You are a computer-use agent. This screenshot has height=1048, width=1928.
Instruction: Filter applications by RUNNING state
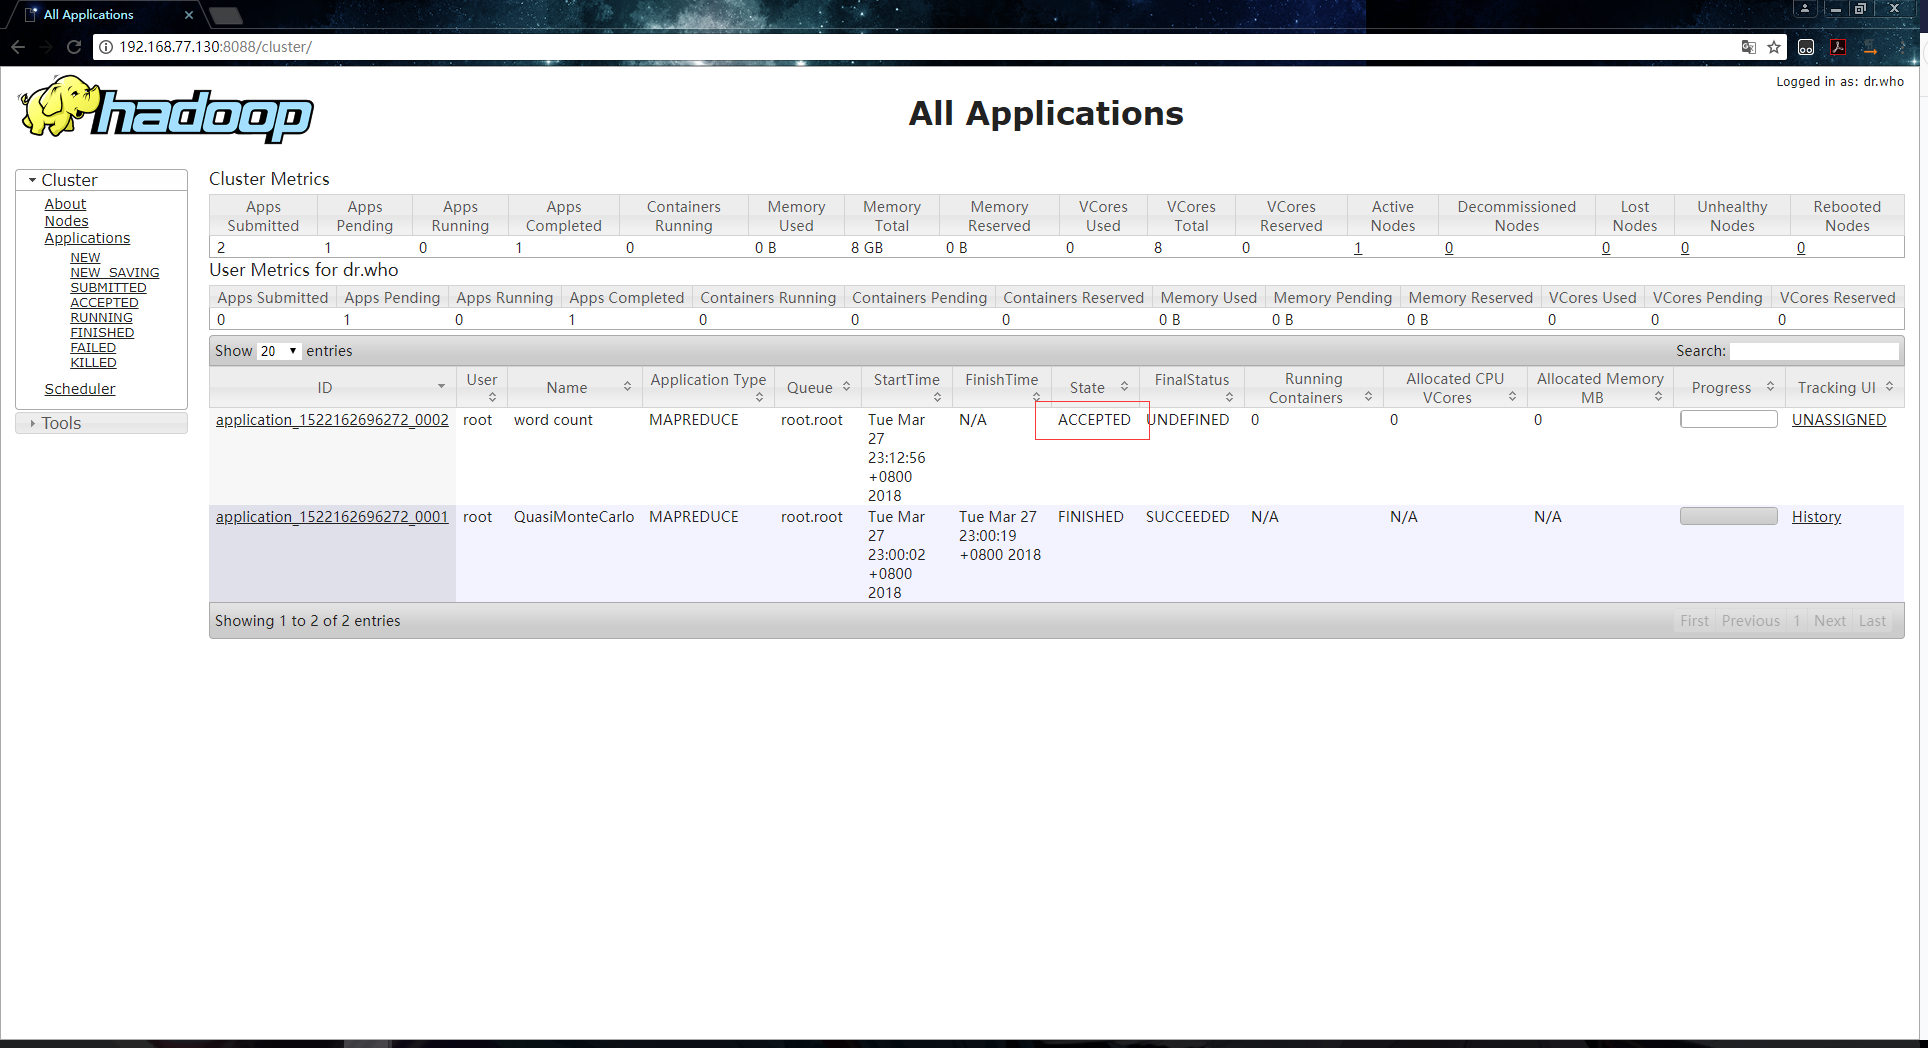pos(101,318)
